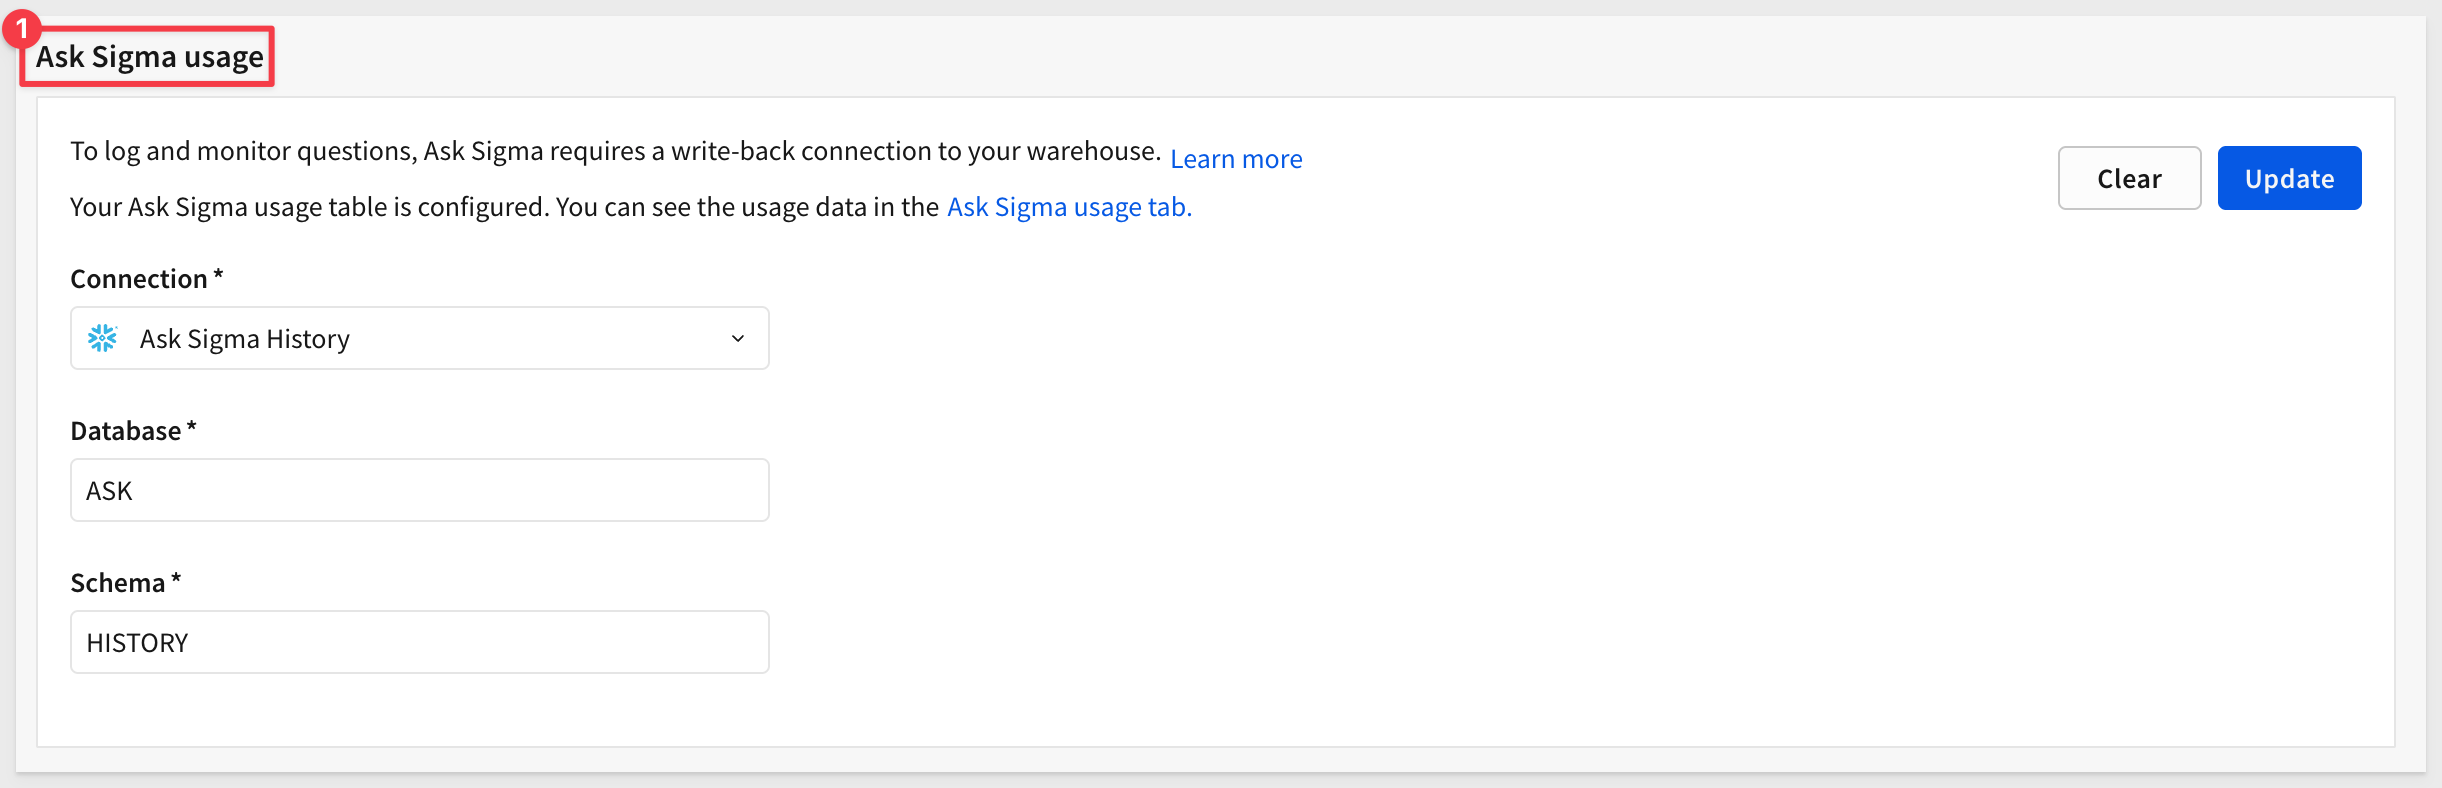Click the required asterisk beside Database
Image resolution: width=2442 pixels, height=788 pixels.
tap(191, 428)
